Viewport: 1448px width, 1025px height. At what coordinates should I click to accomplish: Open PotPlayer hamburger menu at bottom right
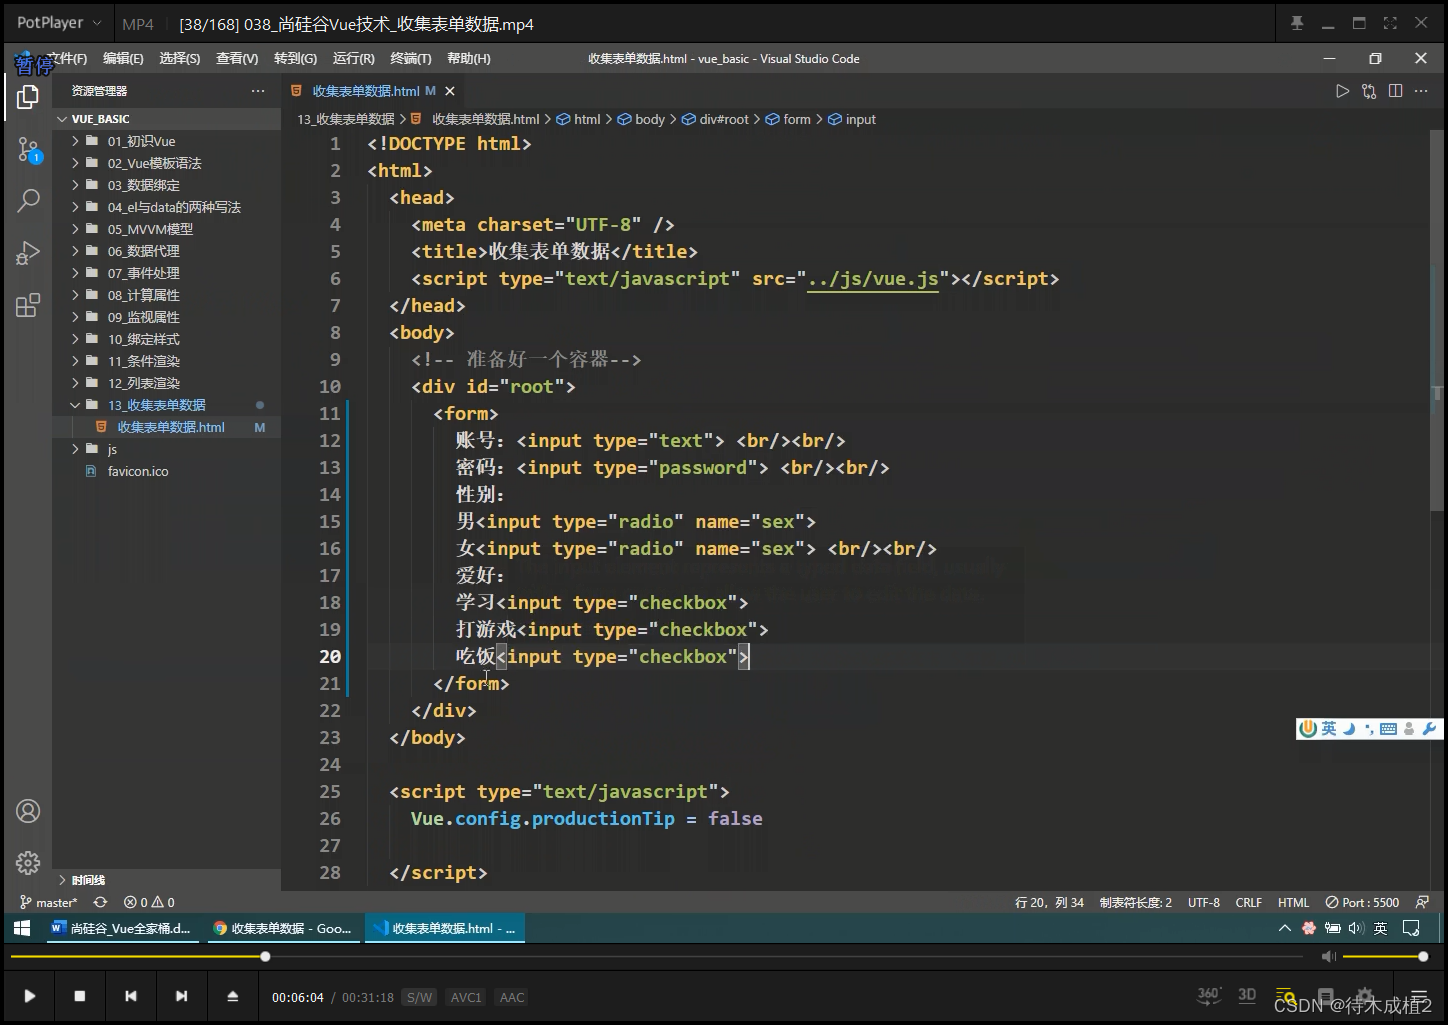(x=1418, y=997)
